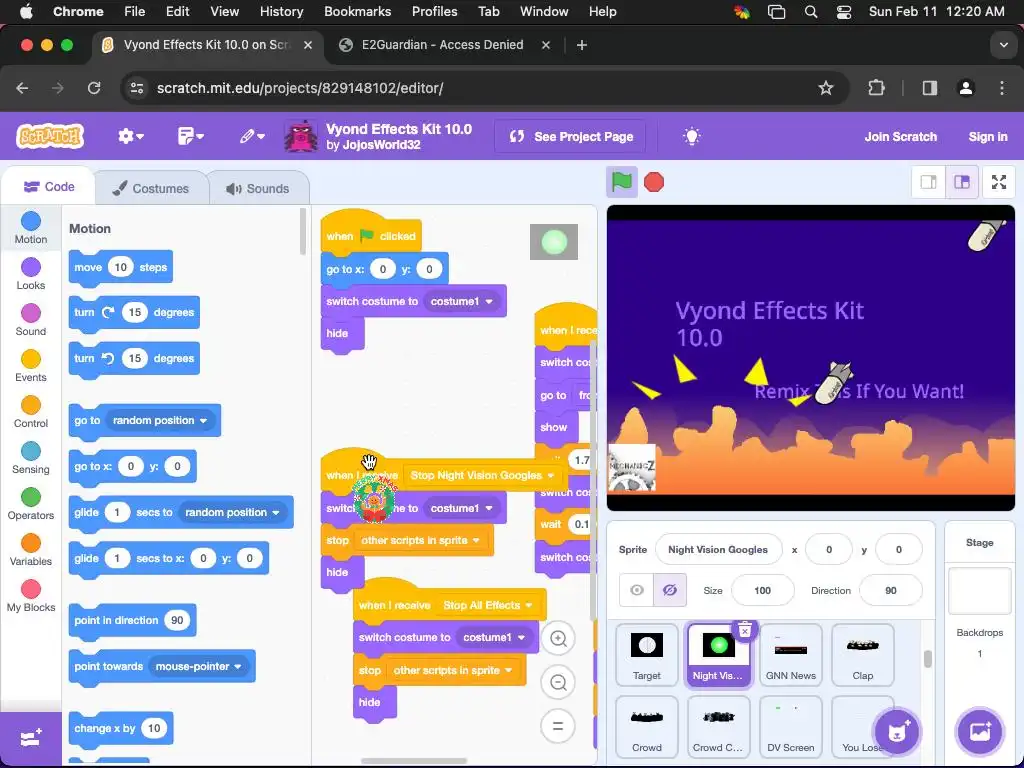
Task: Click the sprite Direction input field
Action: click(890, 590)
